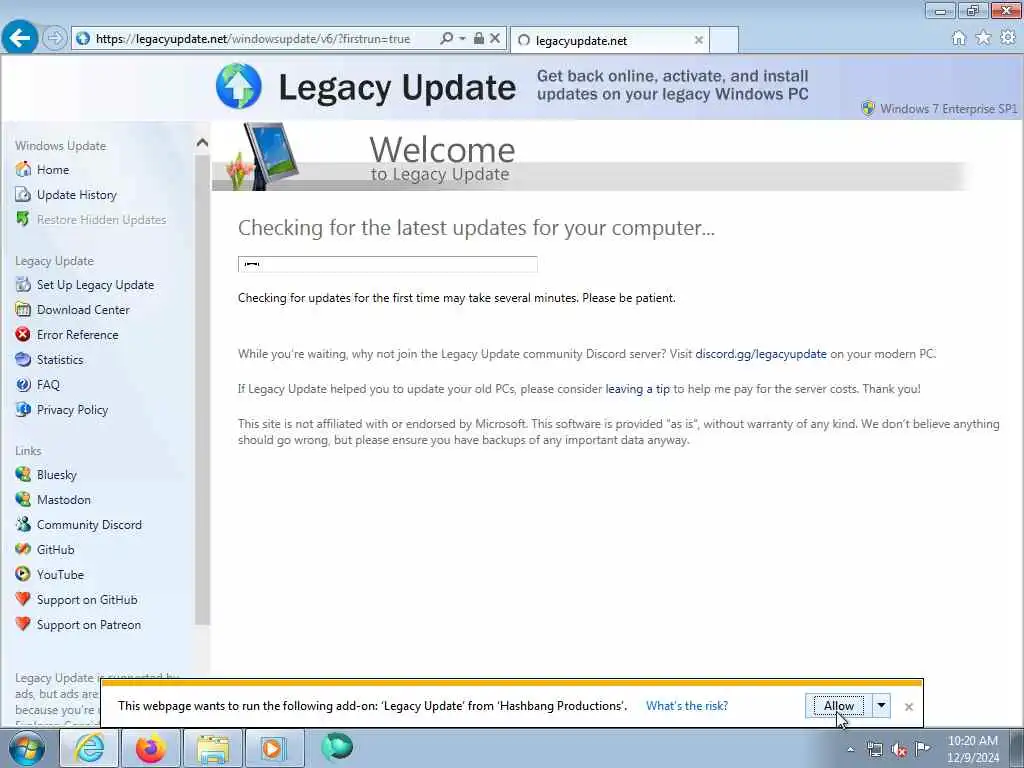This screenshot has width=1024, height=768.
Task: Click the Support on Patreon heart icon
Action: pos(23,624)
